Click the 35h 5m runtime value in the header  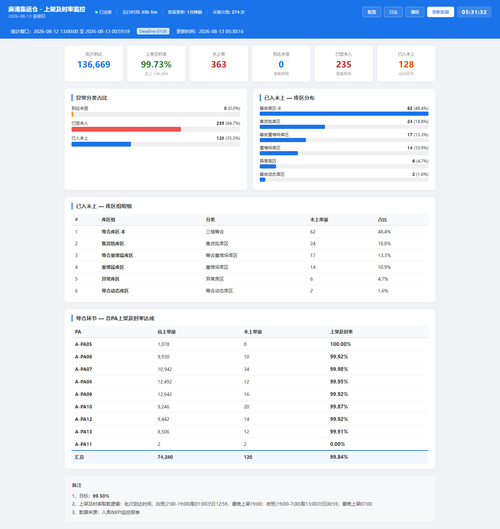(x=149, y=12)
